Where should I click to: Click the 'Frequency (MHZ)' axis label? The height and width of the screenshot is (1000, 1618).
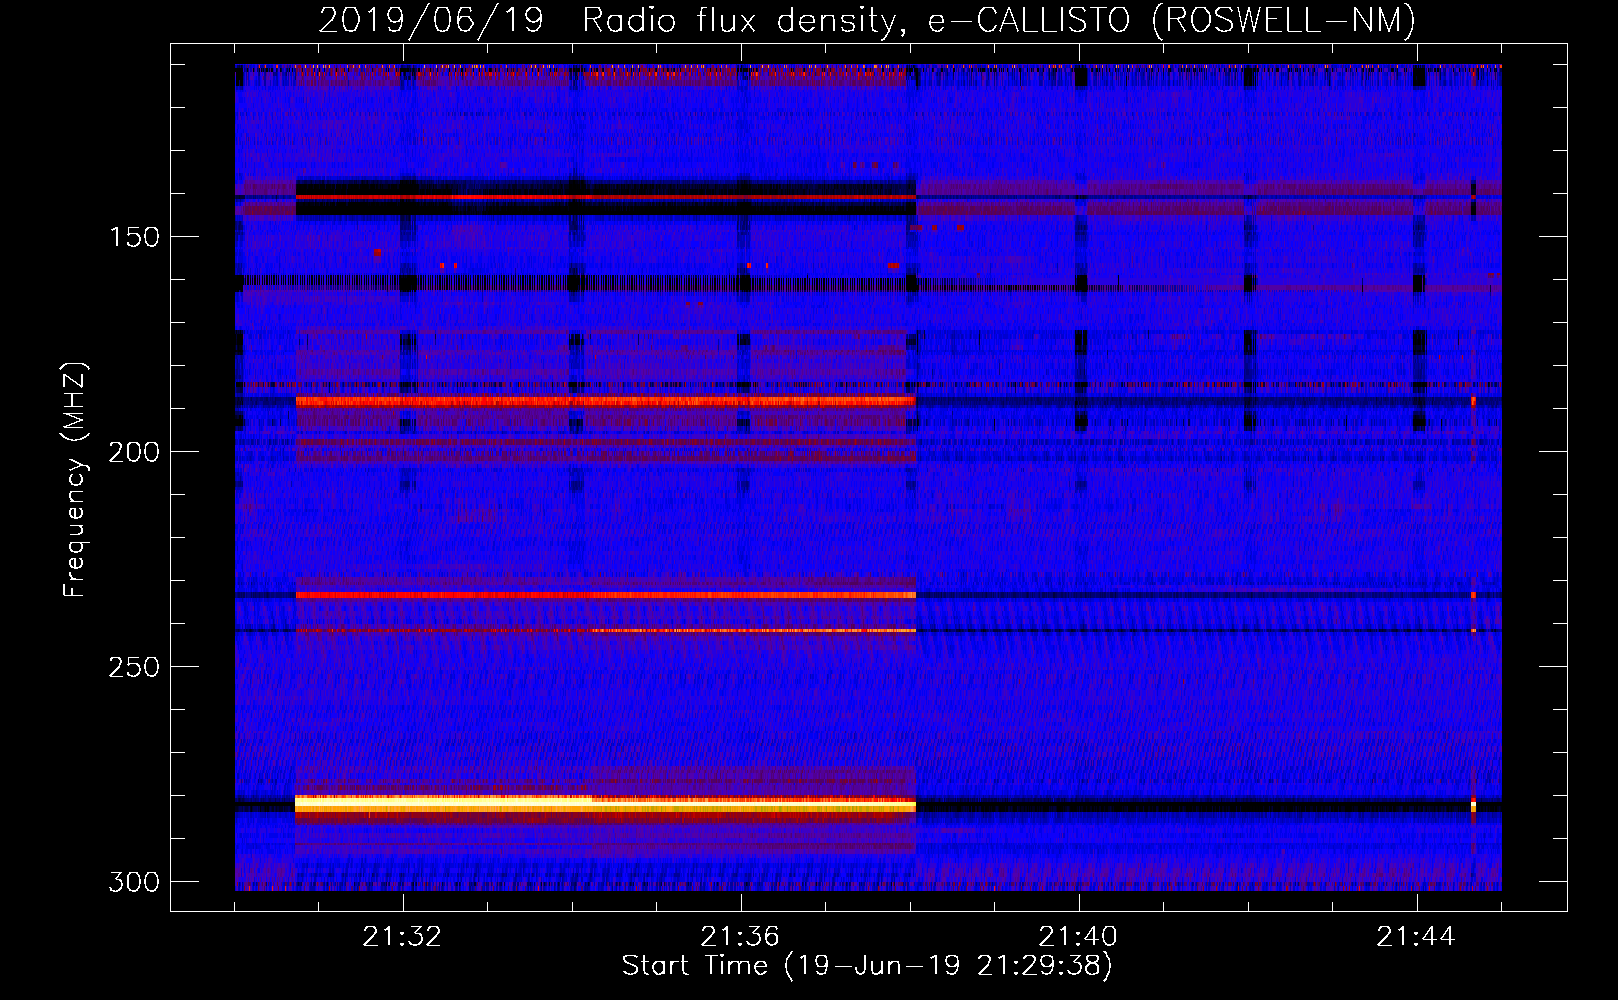(x=76, y=479)
